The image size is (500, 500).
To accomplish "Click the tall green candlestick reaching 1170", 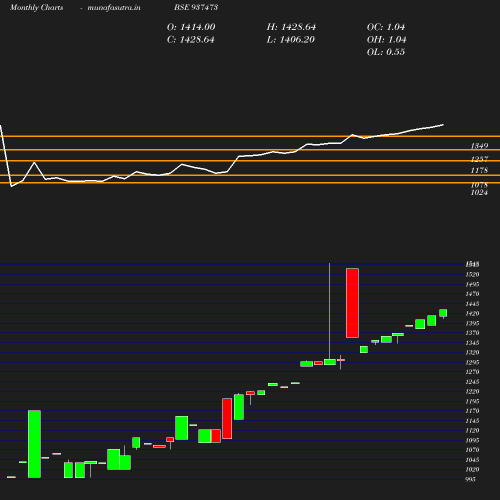I will (35, 444).
